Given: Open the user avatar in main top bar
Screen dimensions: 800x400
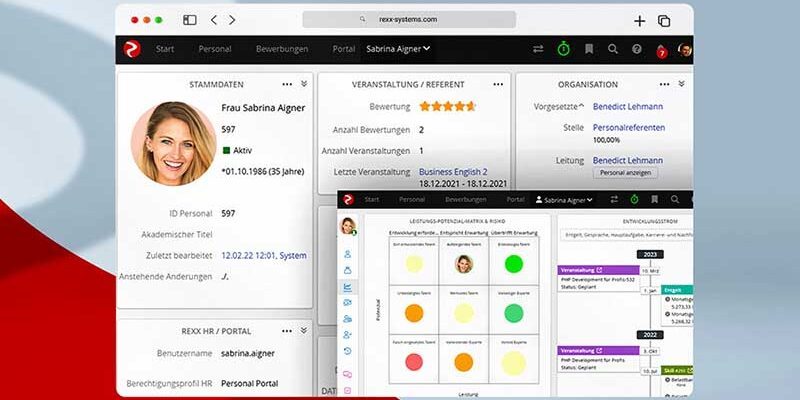Looking at the screenshot, I should coord(685,49).
